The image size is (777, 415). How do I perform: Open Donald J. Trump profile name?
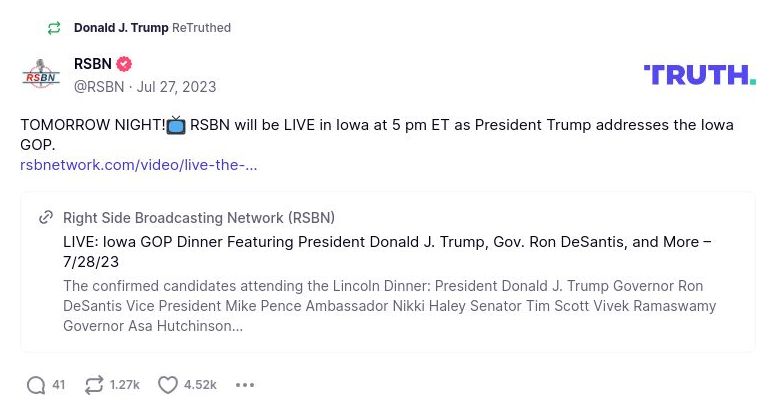pyautogui.click(x=121, y=28)
